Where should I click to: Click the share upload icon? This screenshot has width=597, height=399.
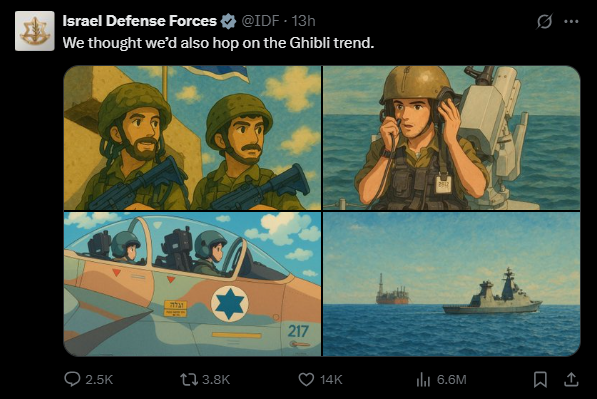571,379
